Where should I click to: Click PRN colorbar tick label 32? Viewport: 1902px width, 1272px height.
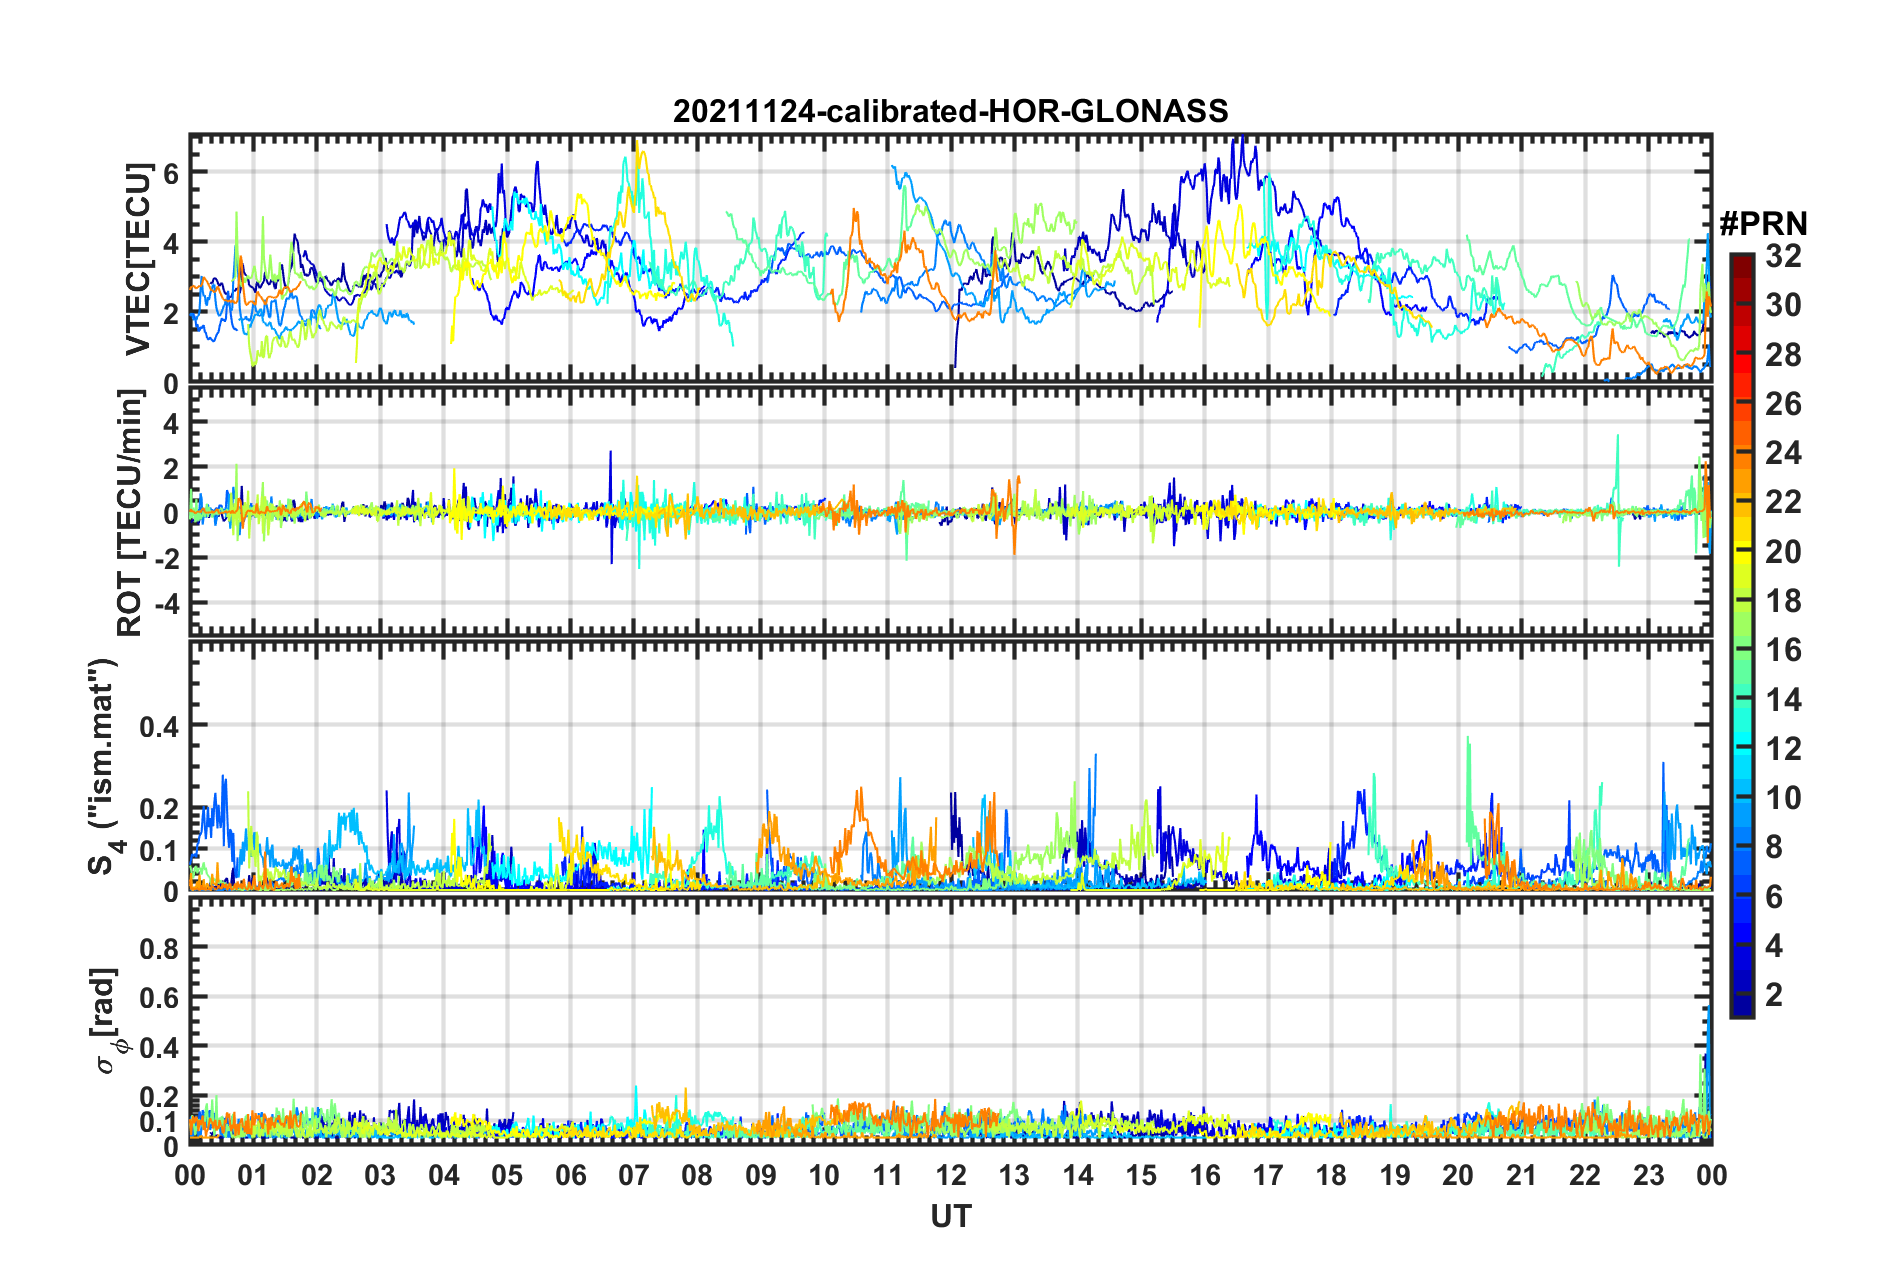pyautogui.click(x=1783, y=256)
